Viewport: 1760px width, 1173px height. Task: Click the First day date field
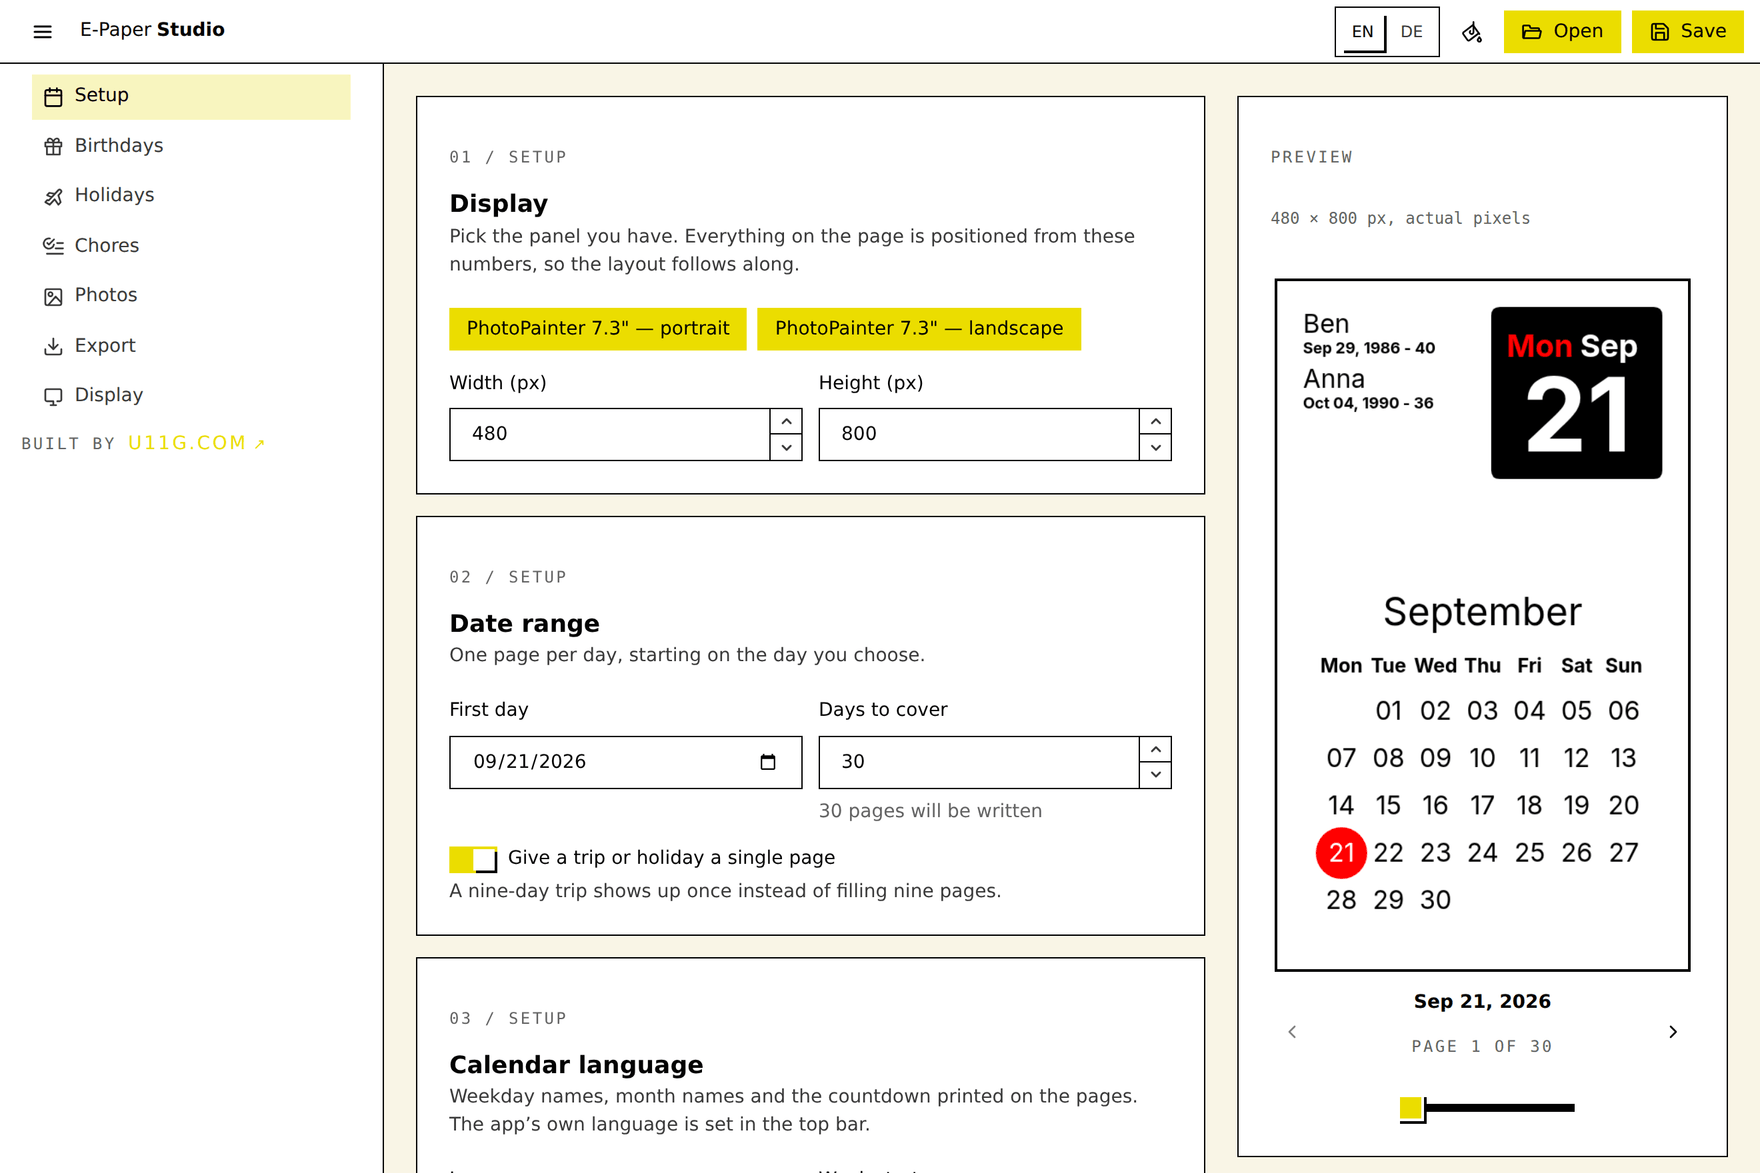[x=626, y=762]
